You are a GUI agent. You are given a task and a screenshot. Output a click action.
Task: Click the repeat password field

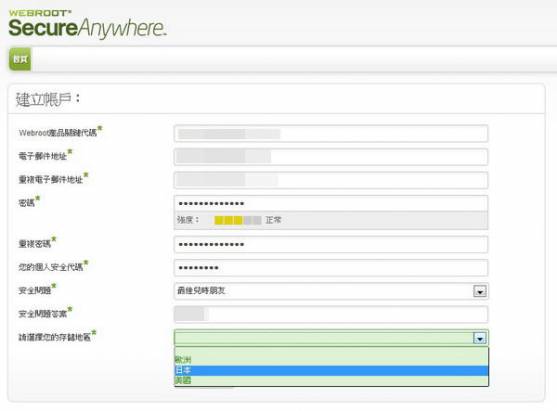pos(331,244)
